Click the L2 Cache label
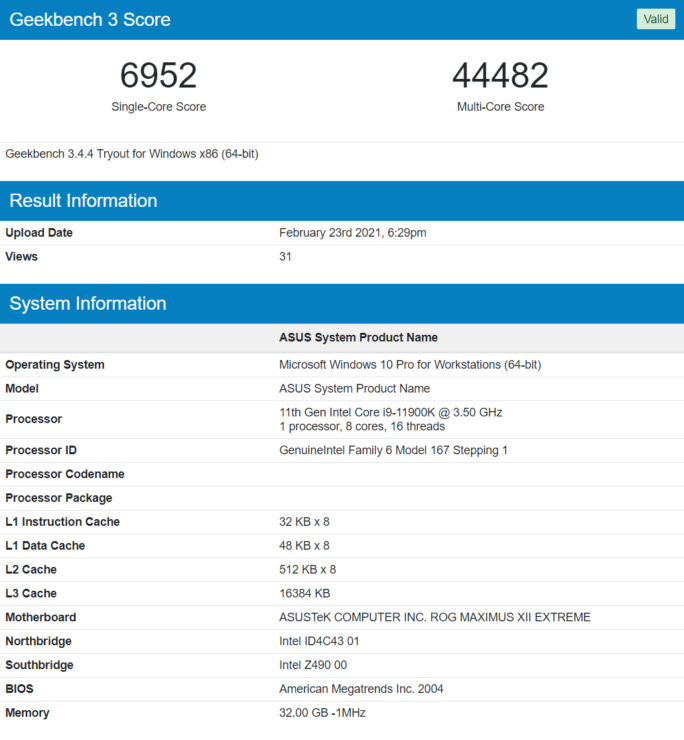The width and height of the screenshot is (684, 740). pyautogui.click(x=31, y=570)
